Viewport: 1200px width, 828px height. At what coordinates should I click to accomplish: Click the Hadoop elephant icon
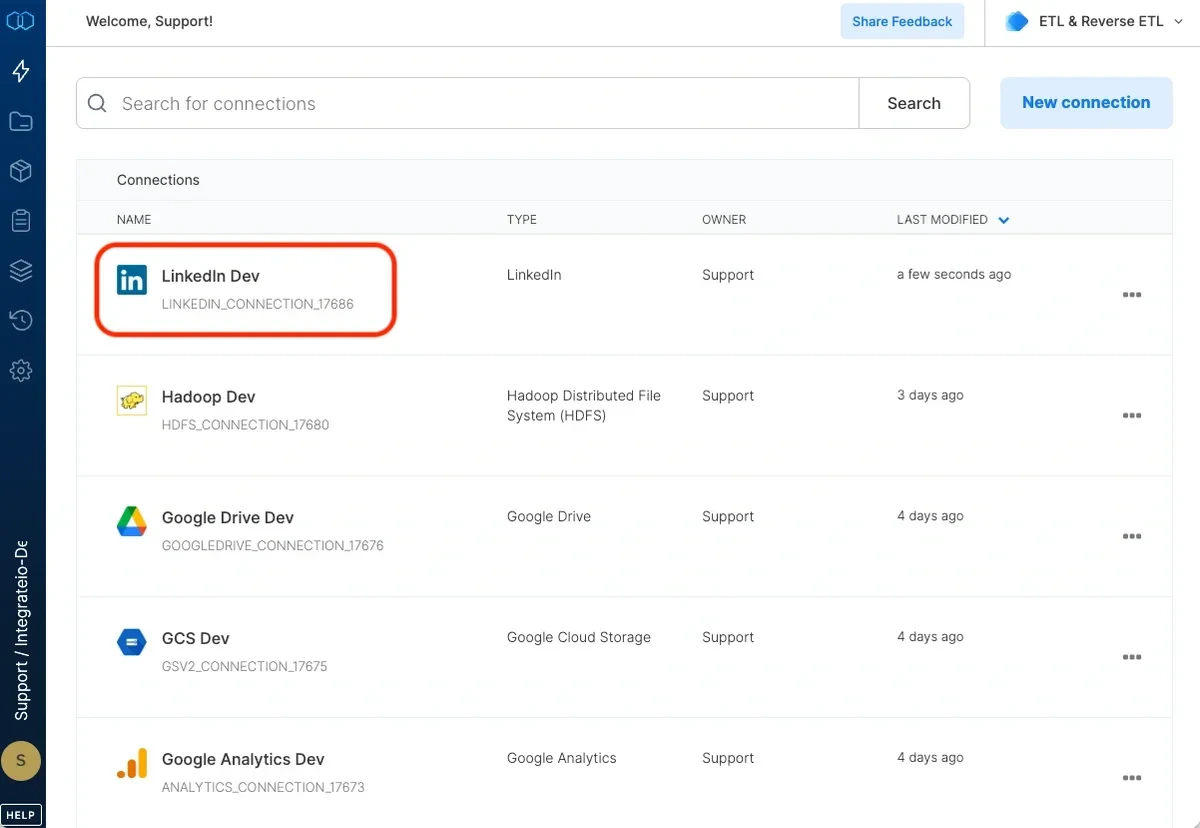tap(132, 401)
